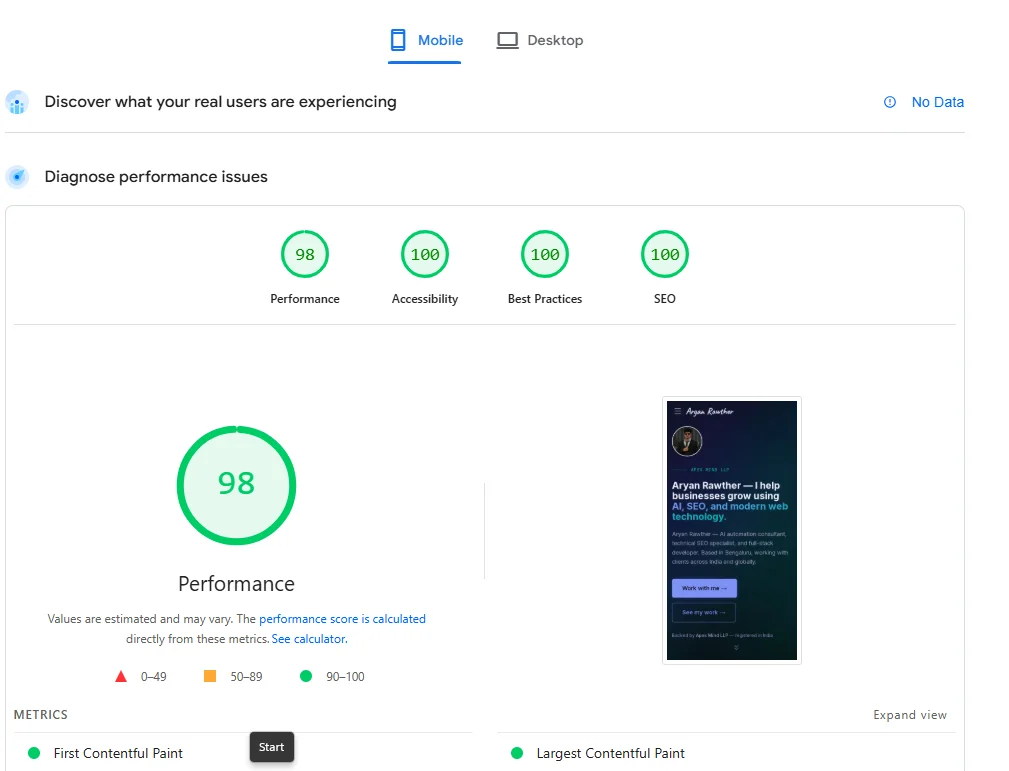Click the green dot beside Largest Contentful Paint
This screenshot has width=1009, height=771.
tap(516, 753)
